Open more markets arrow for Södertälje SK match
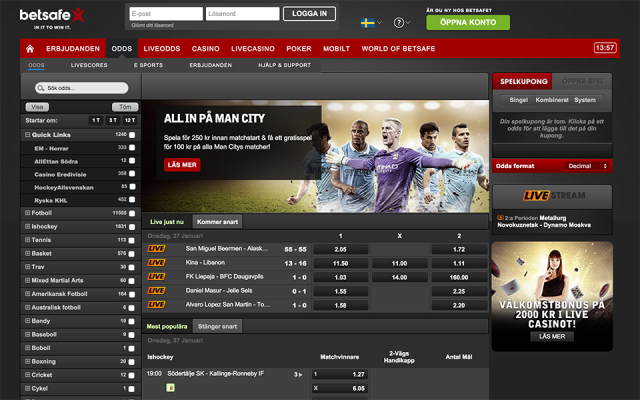The height and width of the screenshot is (400, 640). pyautogui.click(x=298, y=374)
